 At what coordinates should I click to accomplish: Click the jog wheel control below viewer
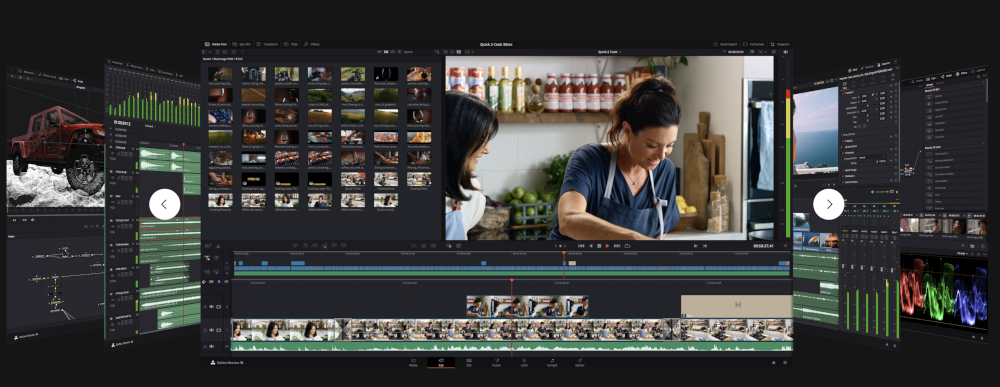pyautogui.click(x=560, y=245)
